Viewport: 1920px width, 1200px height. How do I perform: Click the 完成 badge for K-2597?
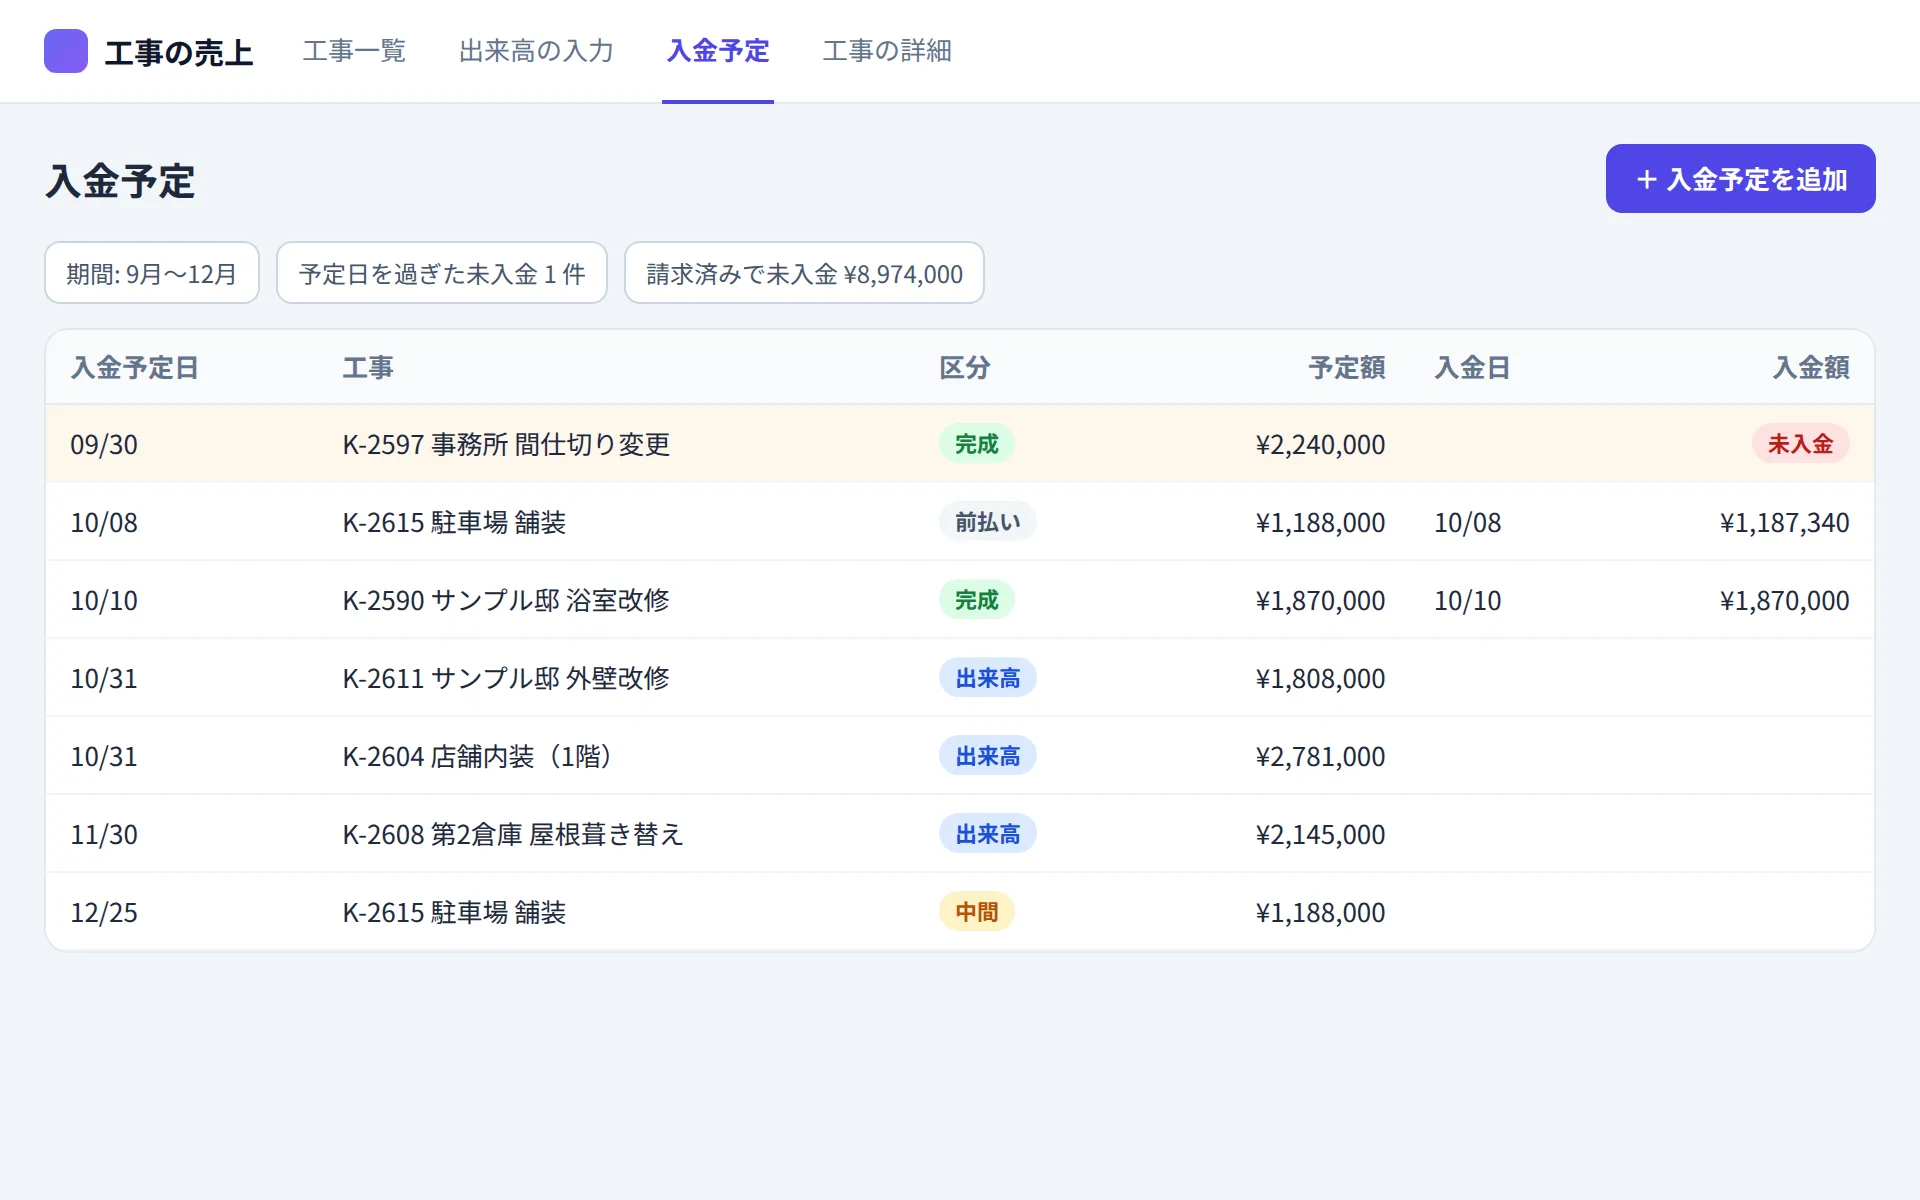(x=976, y=444)
